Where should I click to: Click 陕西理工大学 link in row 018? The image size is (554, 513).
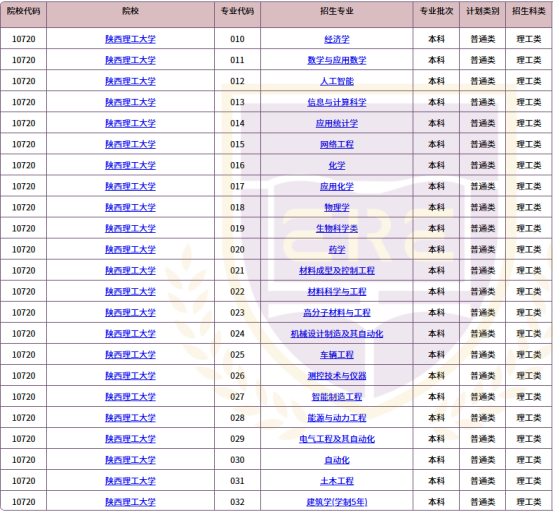(130, 207)
